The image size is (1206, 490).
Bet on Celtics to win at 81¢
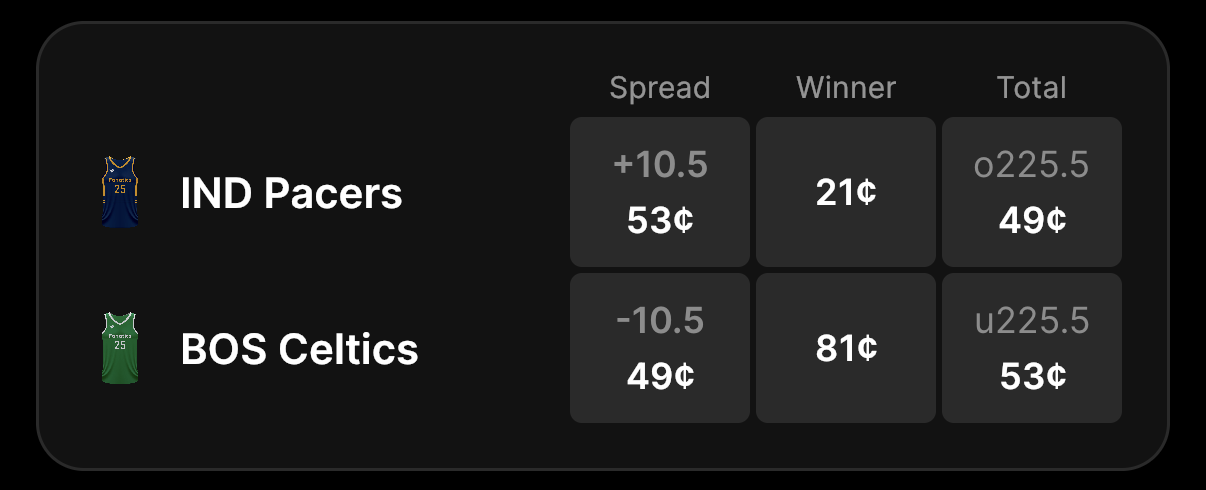pyautogui.click(x=846, y=348)
